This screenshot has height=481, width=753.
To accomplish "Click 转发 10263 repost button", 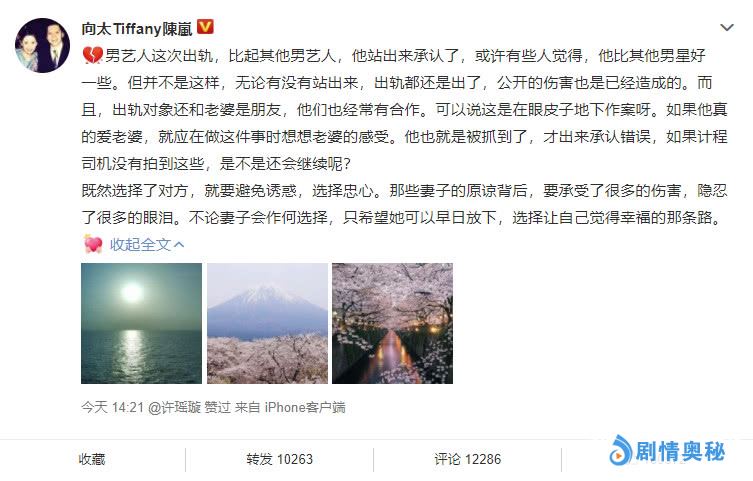I will (x=279, y=459).
